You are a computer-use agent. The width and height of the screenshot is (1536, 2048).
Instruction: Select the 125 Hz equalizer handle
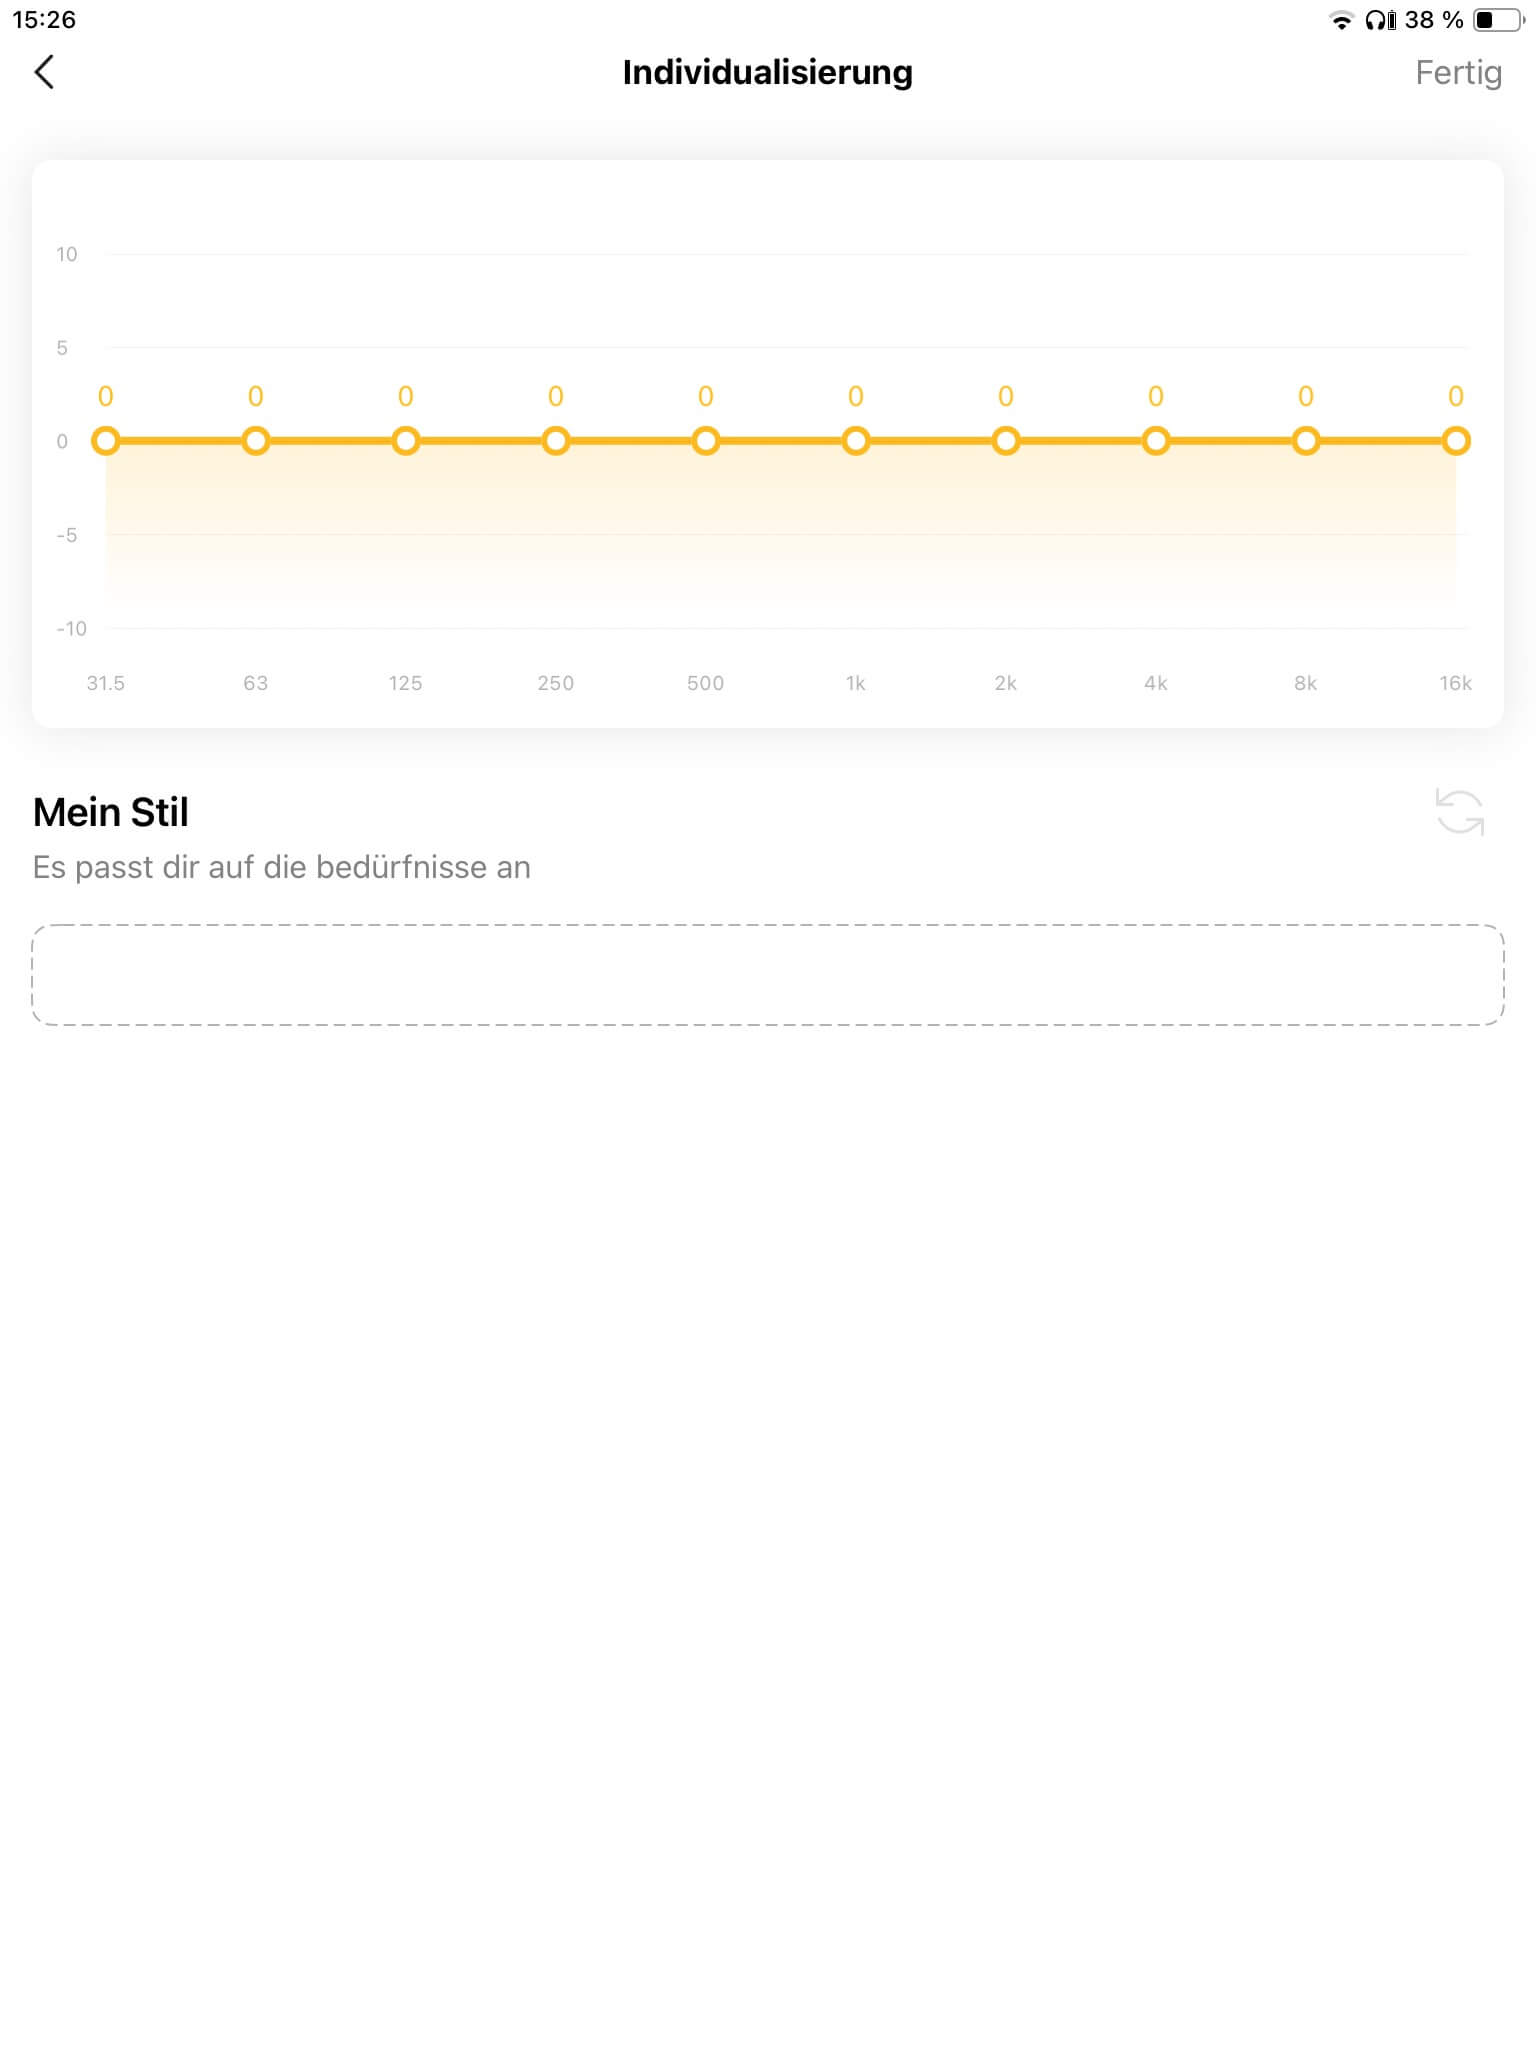(406, 441)
